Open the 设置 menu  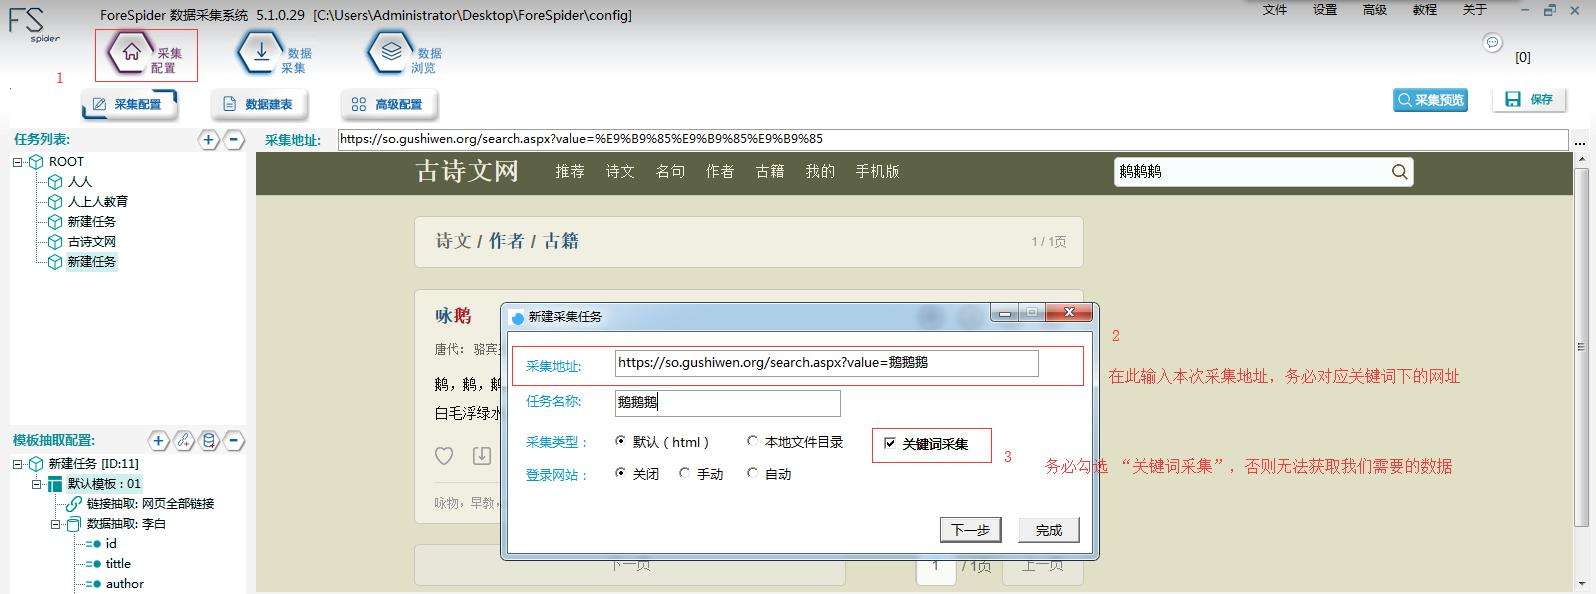click(1325, 10)
